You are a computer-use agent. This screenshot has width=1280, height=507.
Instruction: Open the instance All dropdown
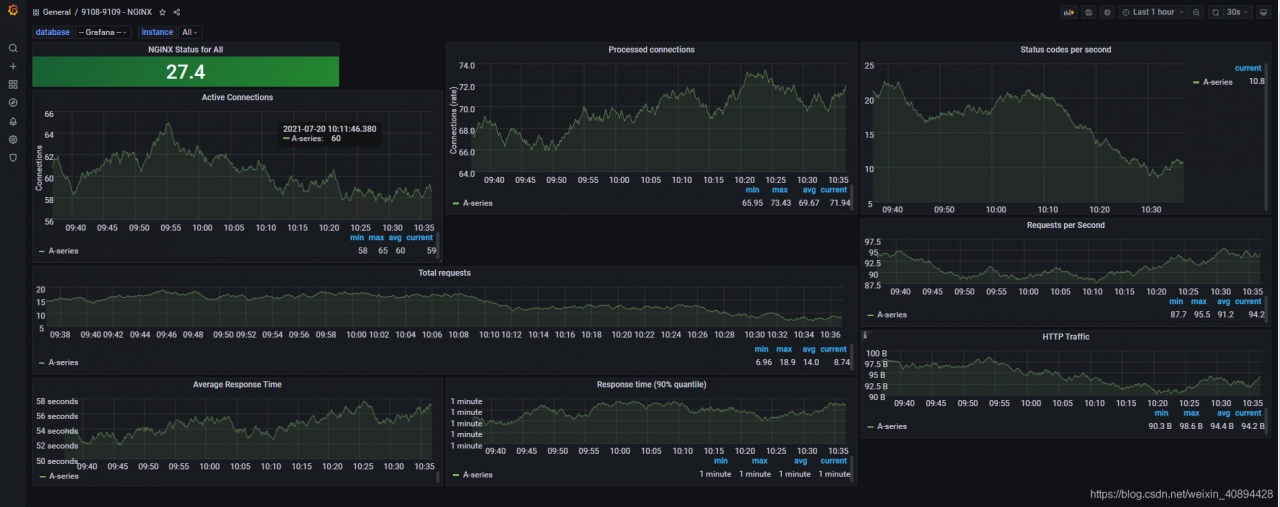click(x=190, y=32)
